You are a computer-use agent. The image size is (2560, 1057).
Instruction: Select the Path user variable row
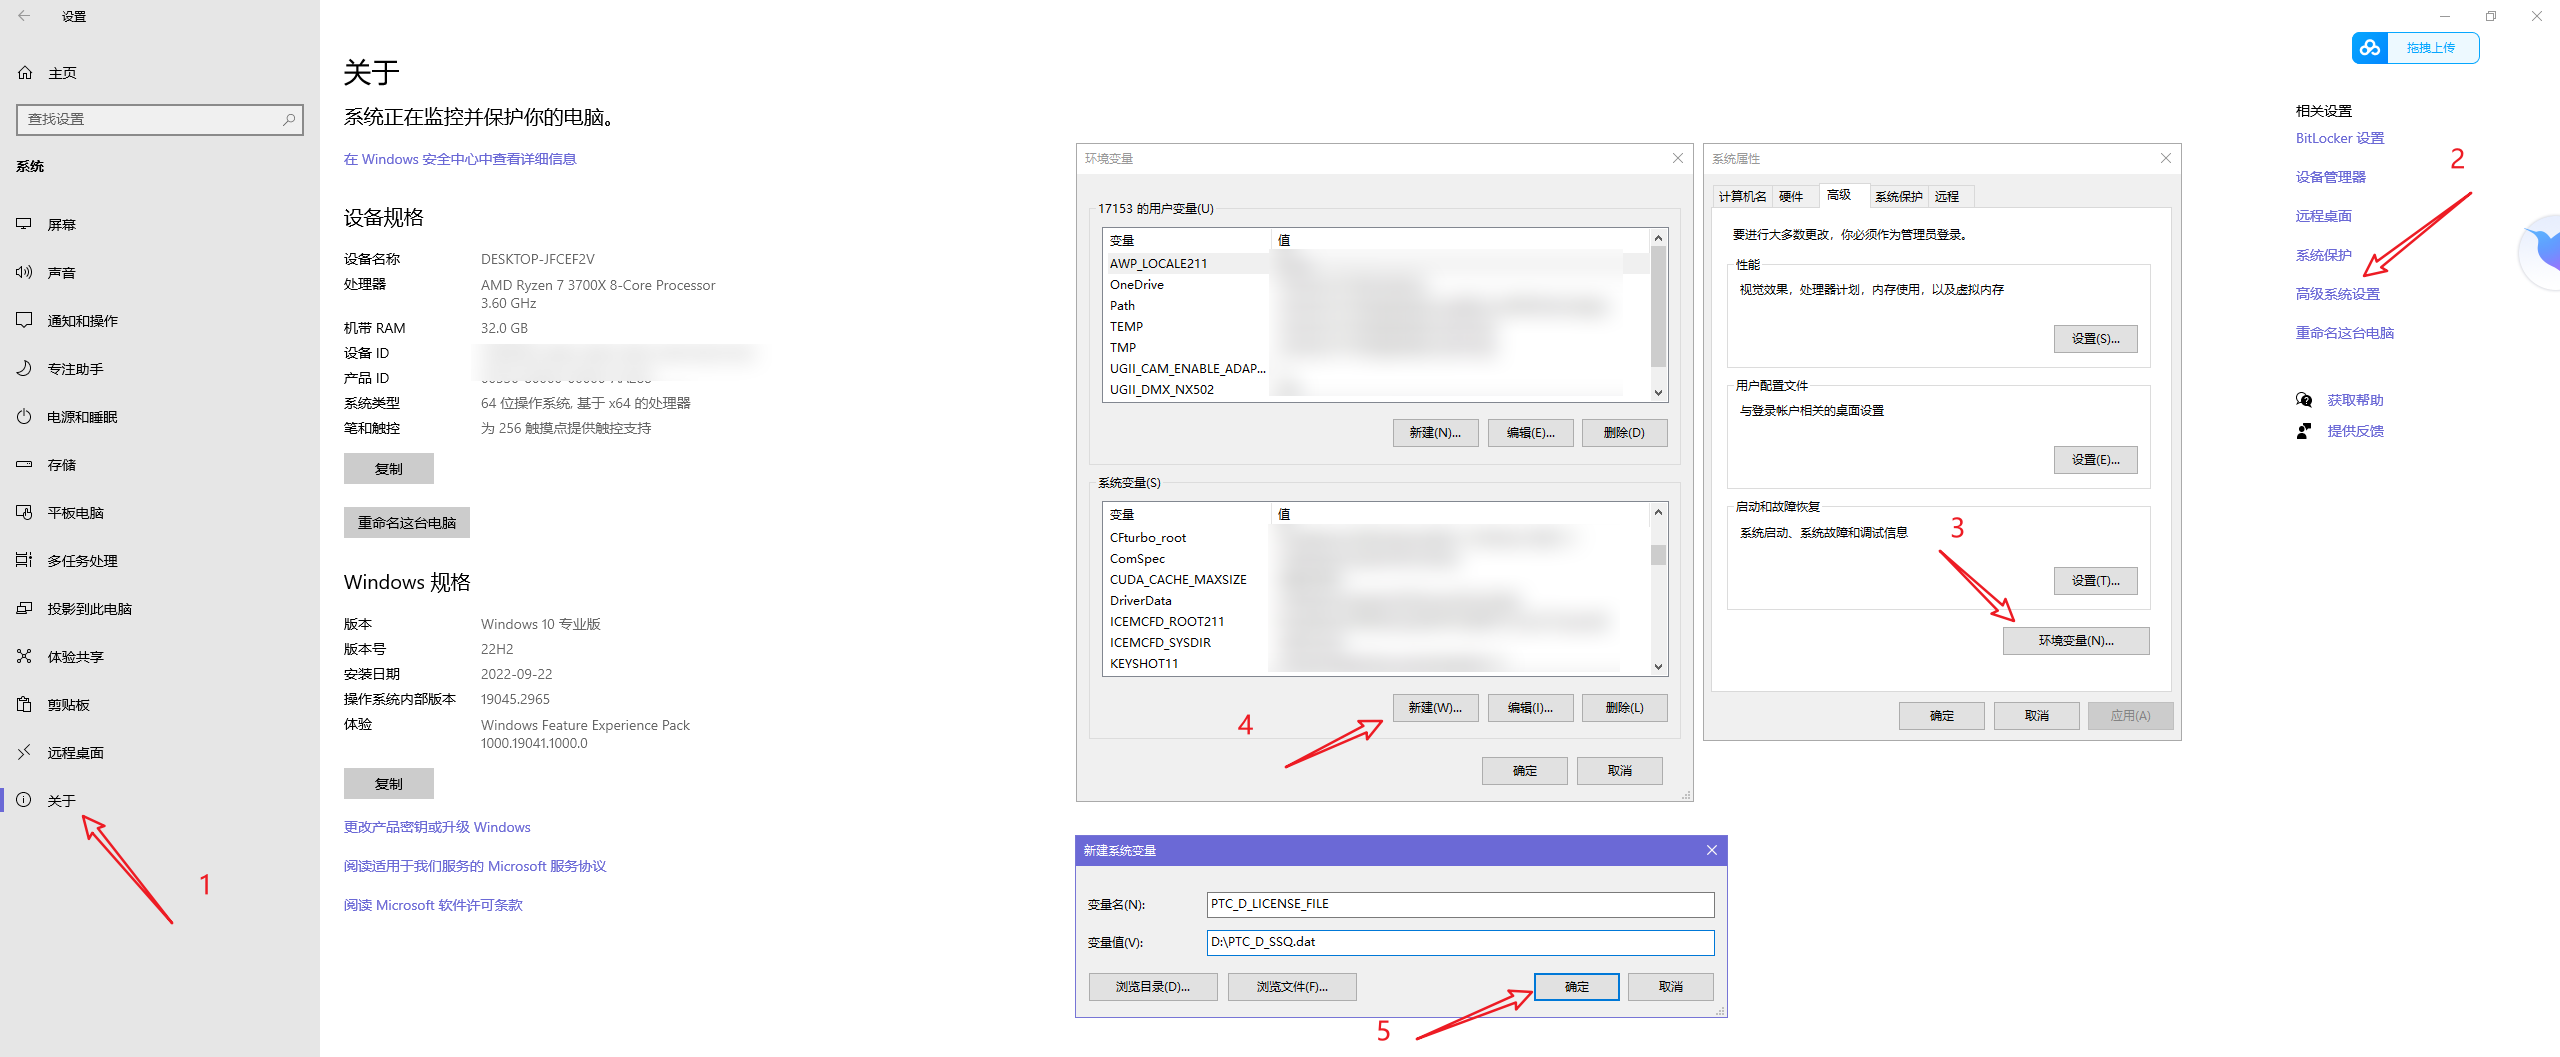click(1122, 306)
